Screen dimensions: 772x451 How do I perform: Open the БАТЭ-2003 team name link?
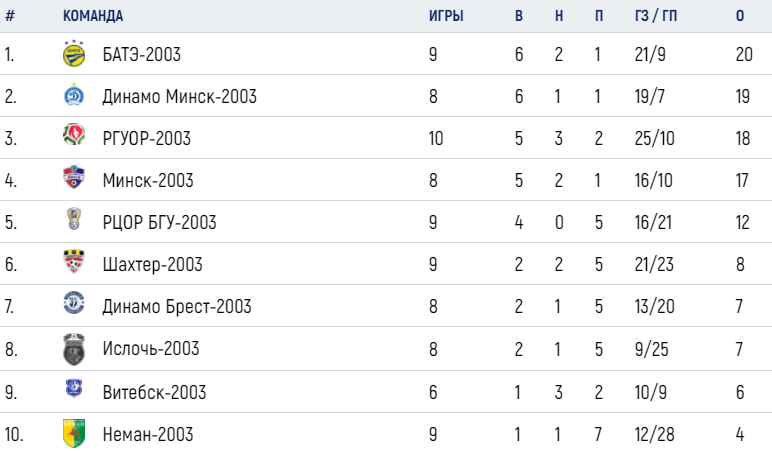tap(142, 54)
